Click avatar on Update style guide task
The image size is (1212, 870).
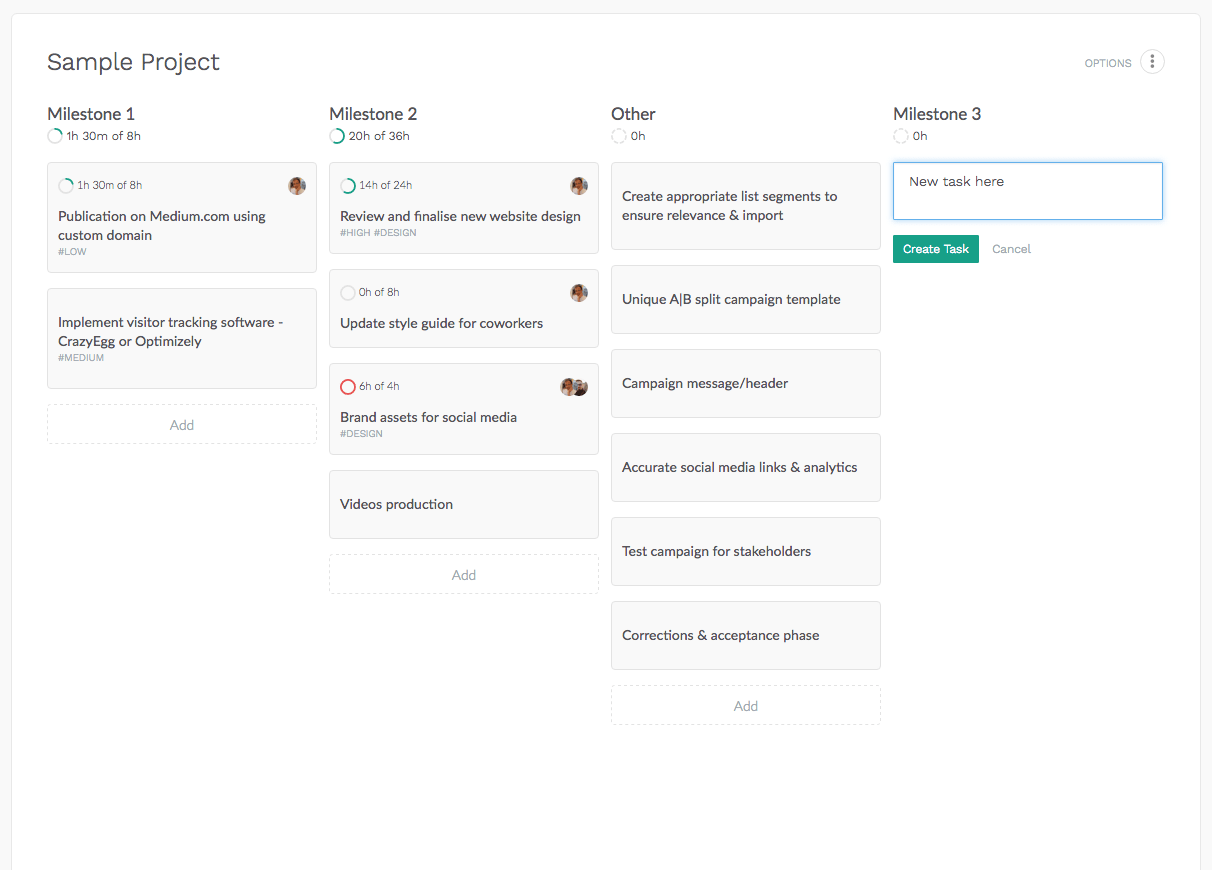click(579, 293)
